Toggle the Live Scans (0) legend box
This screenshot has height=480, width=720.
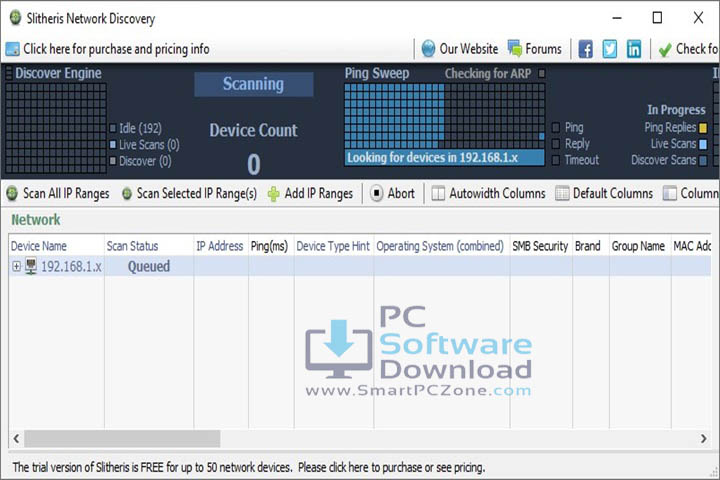coord(112,145)
